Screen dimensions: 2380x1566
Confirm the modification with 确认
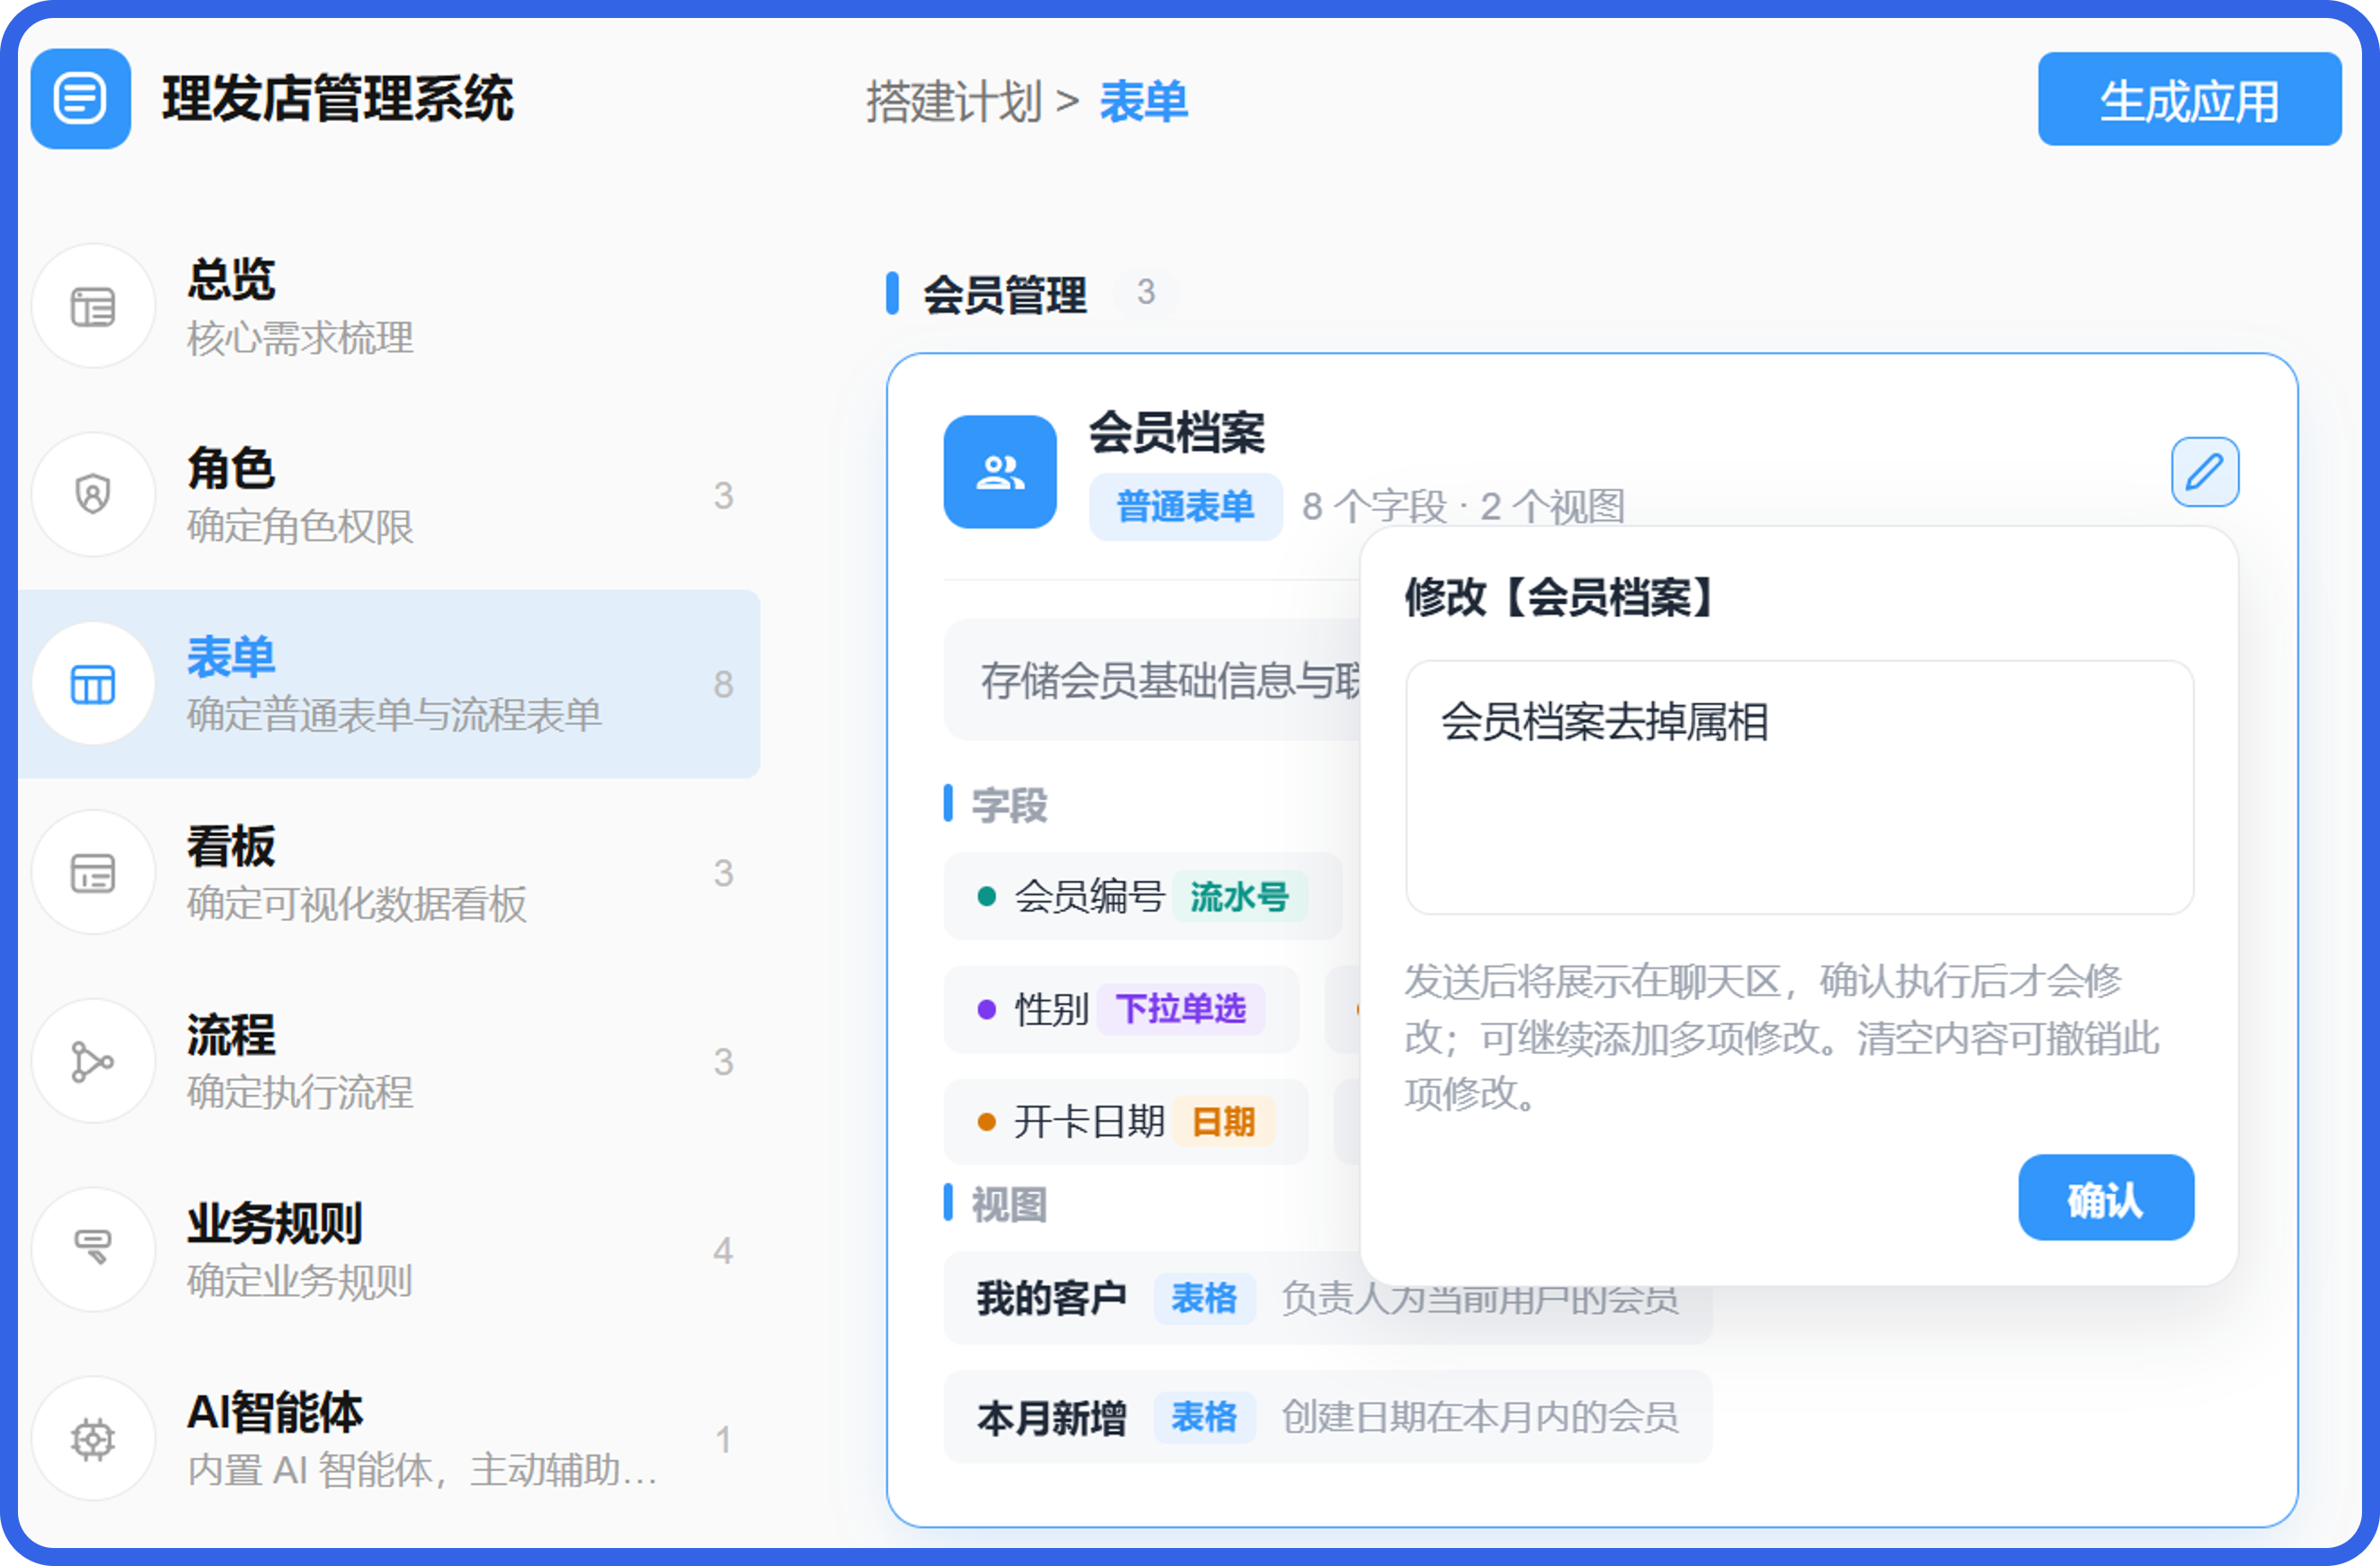click(2106, 1198)
